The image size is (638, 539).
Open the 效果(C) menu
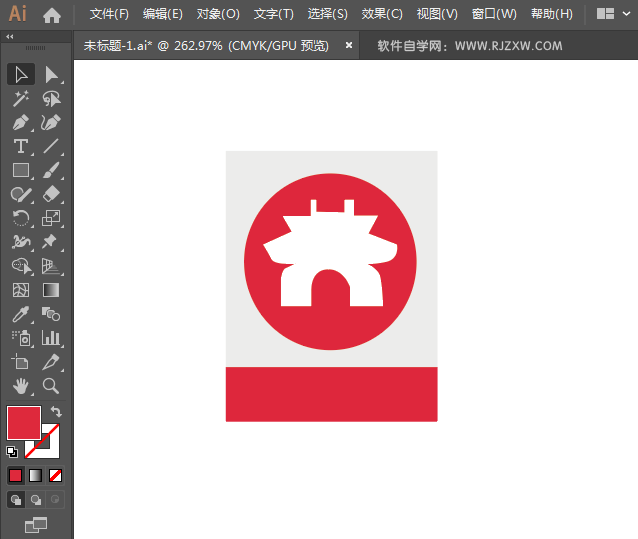tap(382, 14)
